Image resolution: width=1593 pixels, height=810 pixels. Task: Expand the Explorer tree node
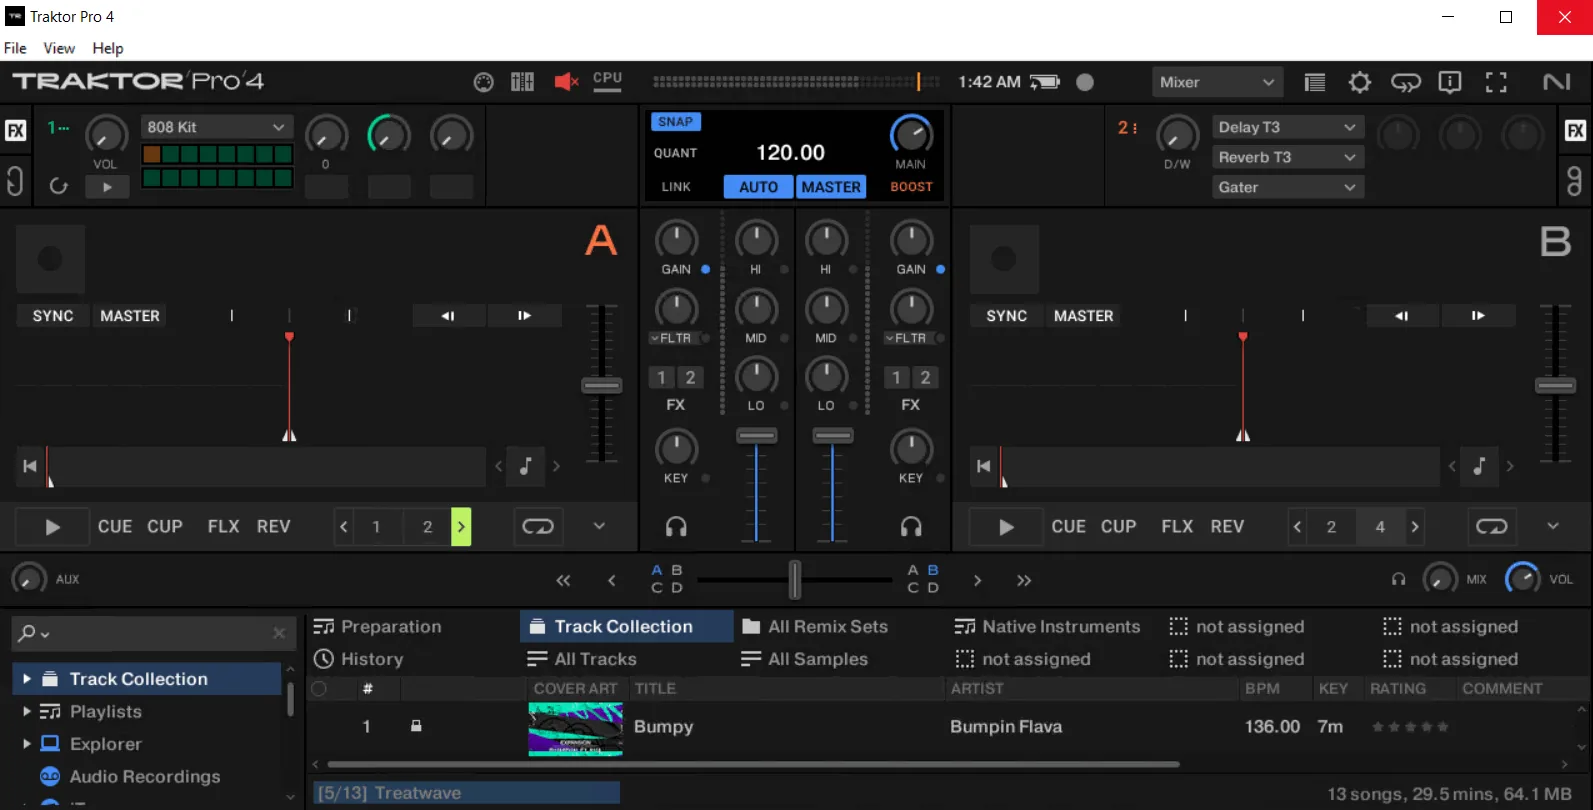27,744
